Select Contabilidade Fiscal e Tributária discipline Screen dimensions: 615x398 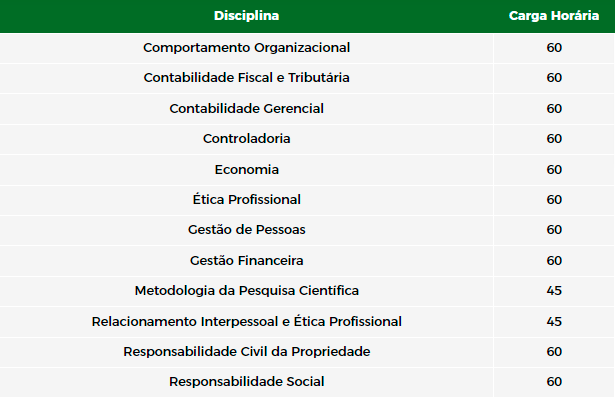click(x=246, y=78)
